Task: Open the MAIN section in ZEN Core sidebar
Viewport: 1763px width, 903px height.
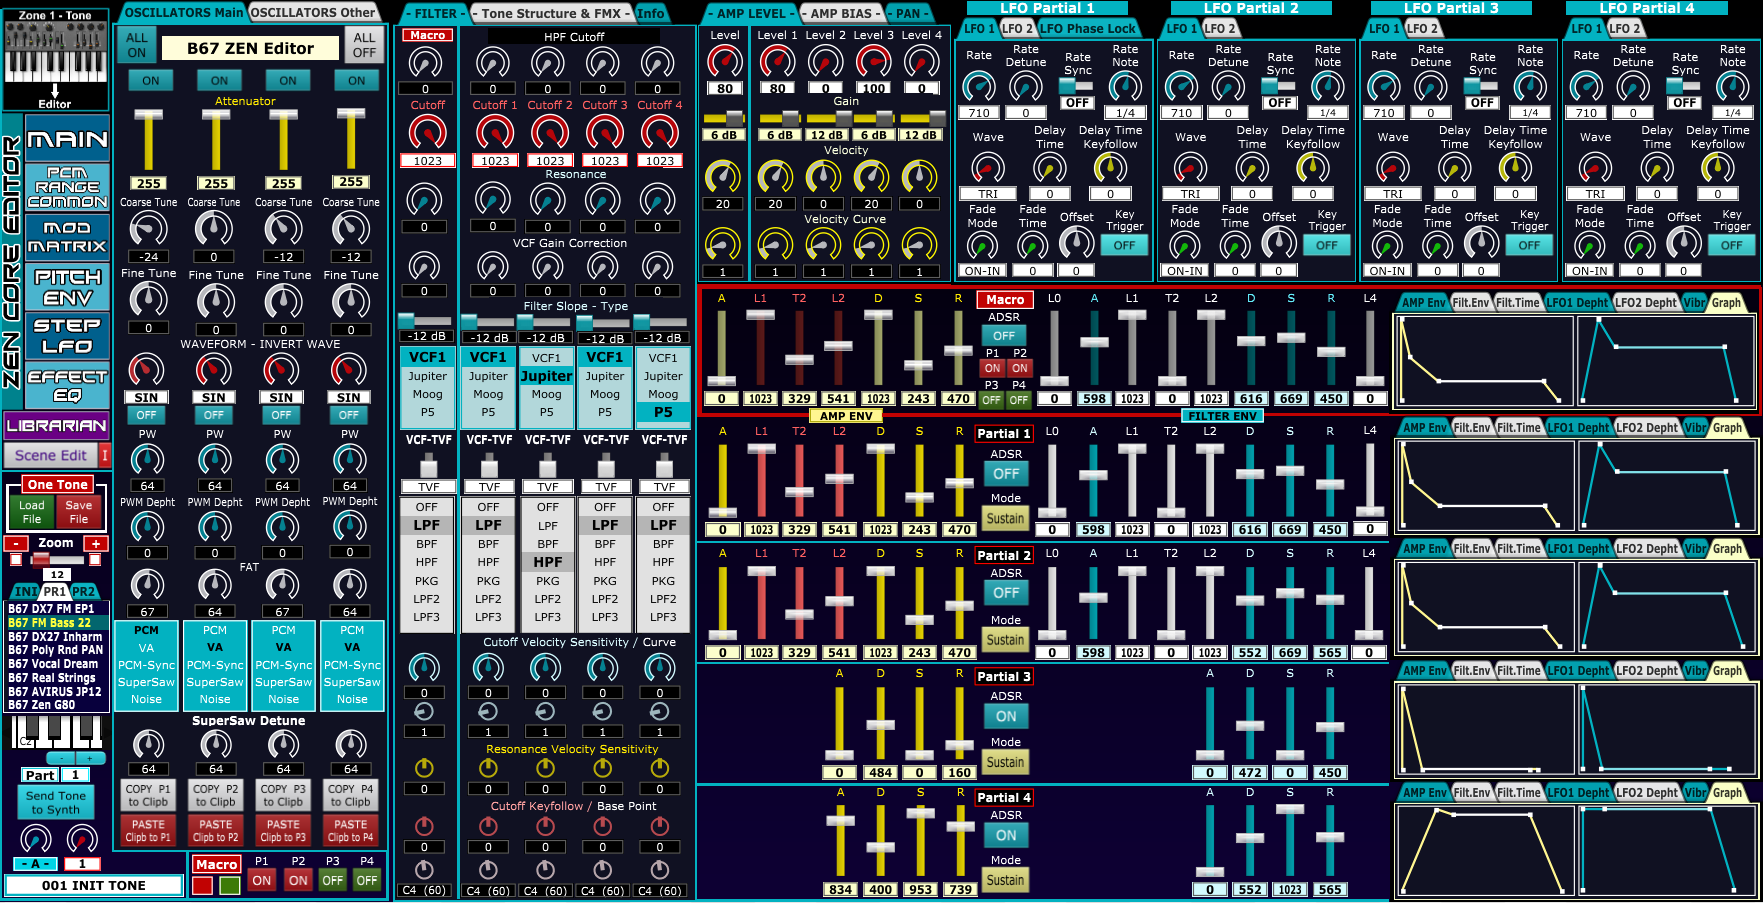Action: coord(67,140)
